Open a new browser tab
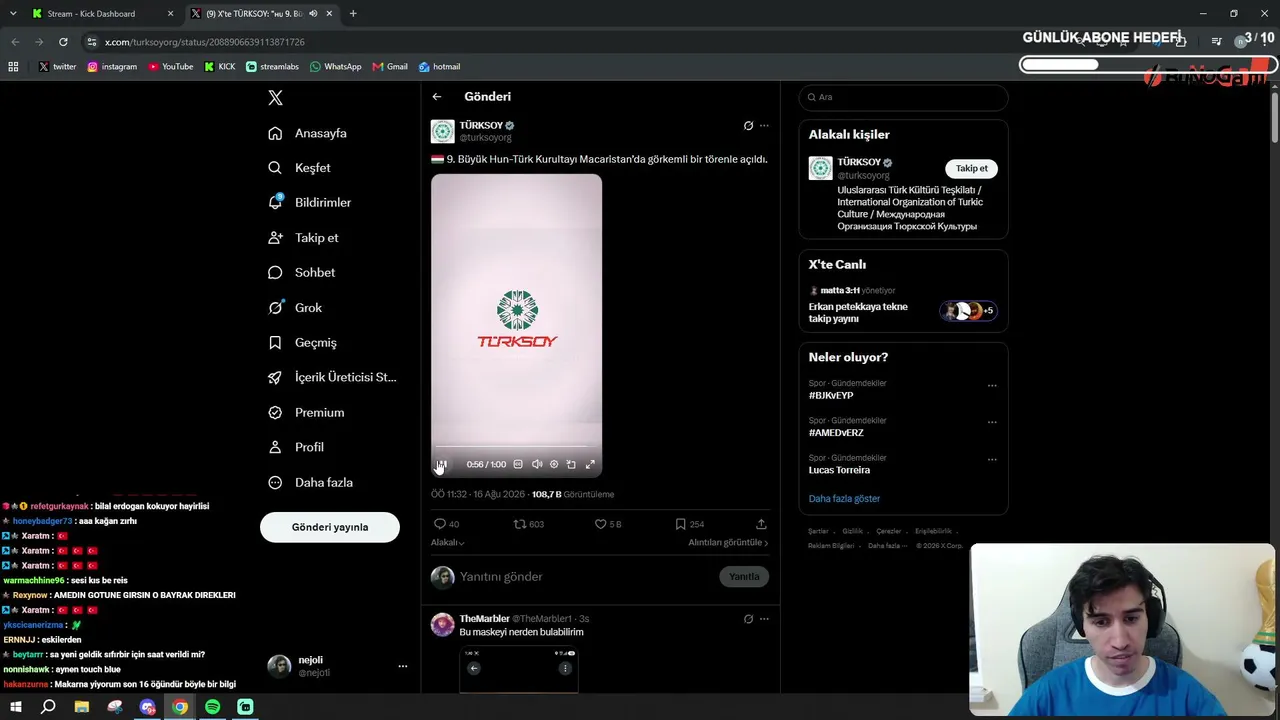 point(353,14)
